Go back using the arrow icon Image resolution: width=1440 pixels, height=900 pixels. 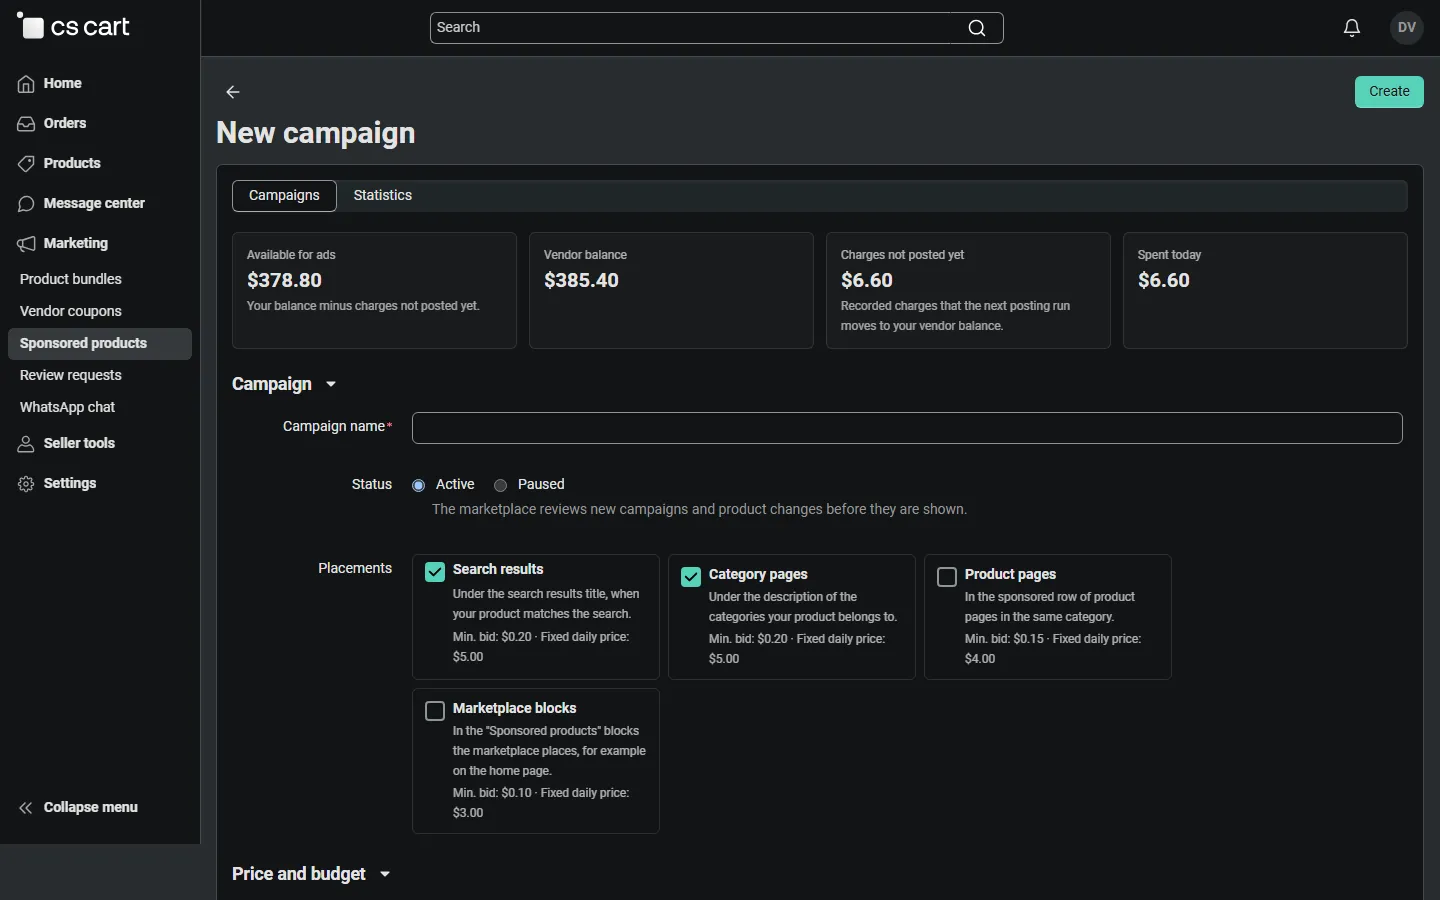point(233,92)
